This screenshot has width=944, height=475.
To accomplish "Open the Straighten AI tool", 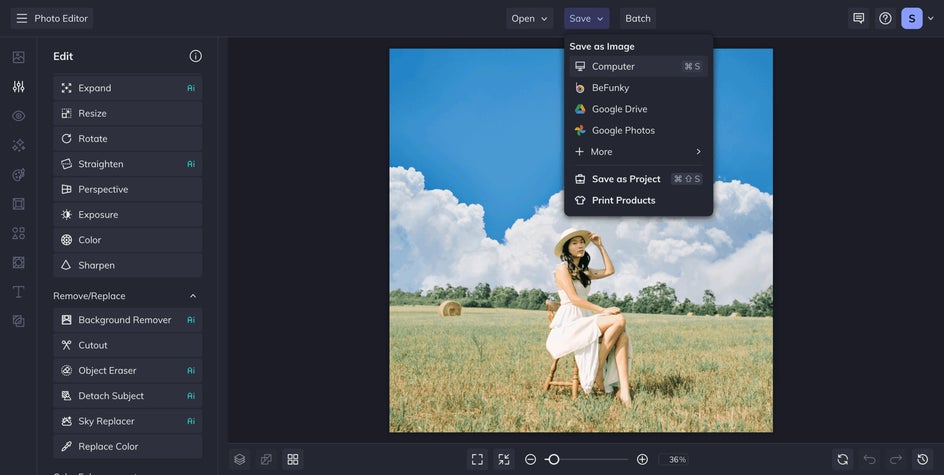I will pyautogui.click(x=128, y=164).
